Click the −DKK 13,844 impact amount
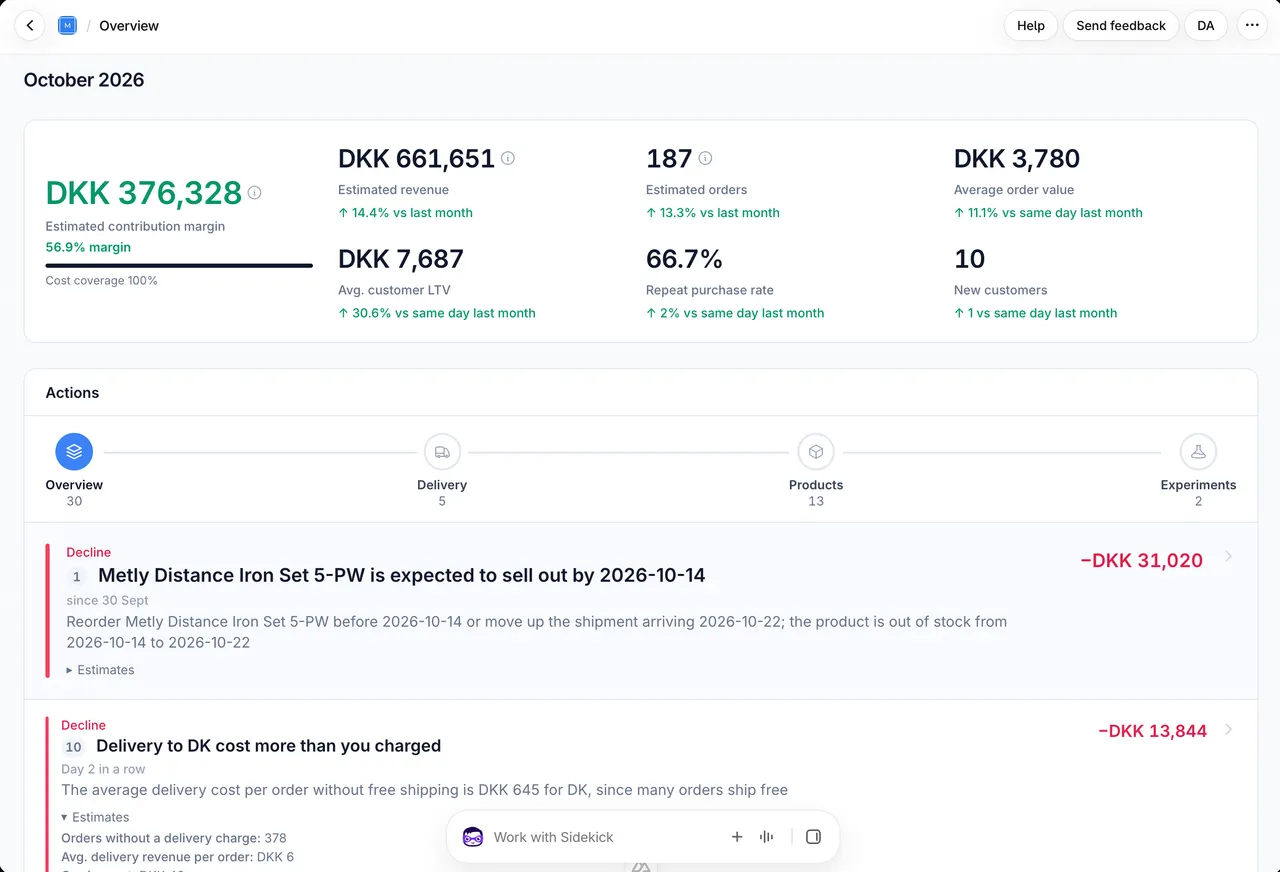This screenshot has height=872, width=1280. click(x=1152, y=731)
